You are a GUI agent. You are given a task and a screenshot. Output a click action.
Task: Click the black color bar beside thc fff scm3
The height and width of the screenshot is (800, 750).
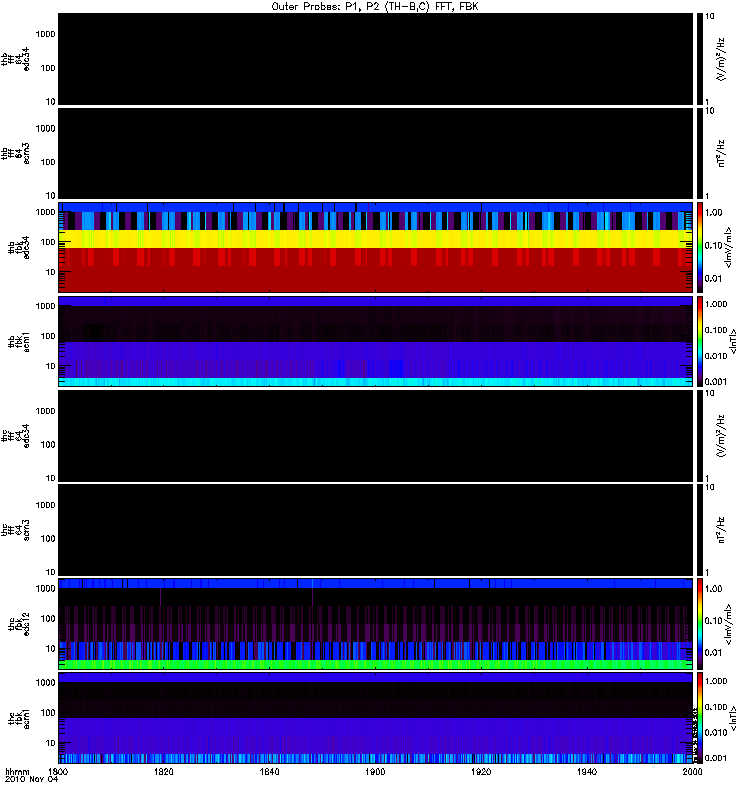[700, 530]
